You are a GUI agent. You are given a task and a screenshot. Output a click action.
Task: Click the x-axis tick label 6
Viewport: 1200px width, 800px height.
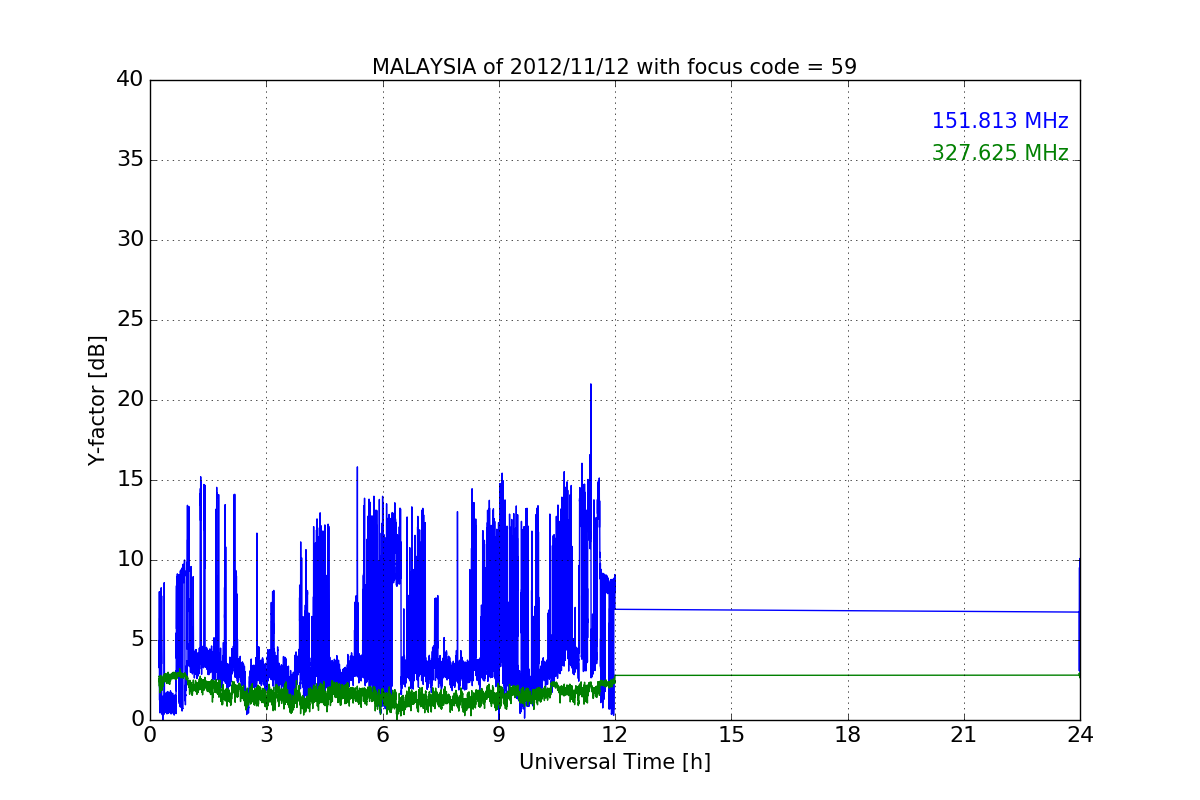382,735
